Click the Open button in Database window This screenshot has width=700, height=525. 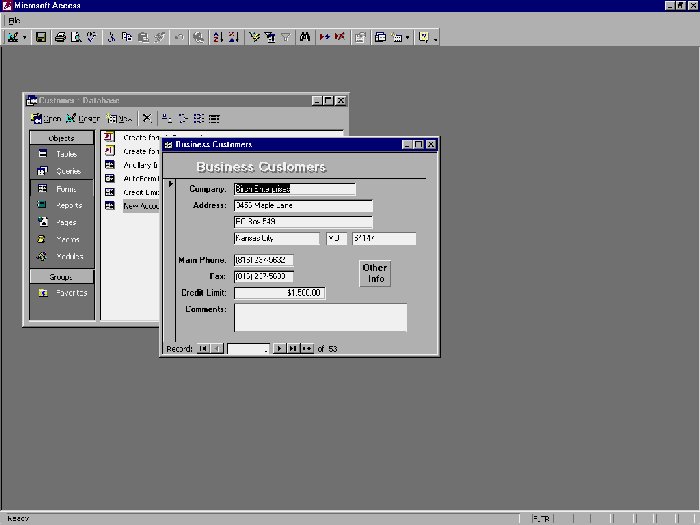point(46,118)
